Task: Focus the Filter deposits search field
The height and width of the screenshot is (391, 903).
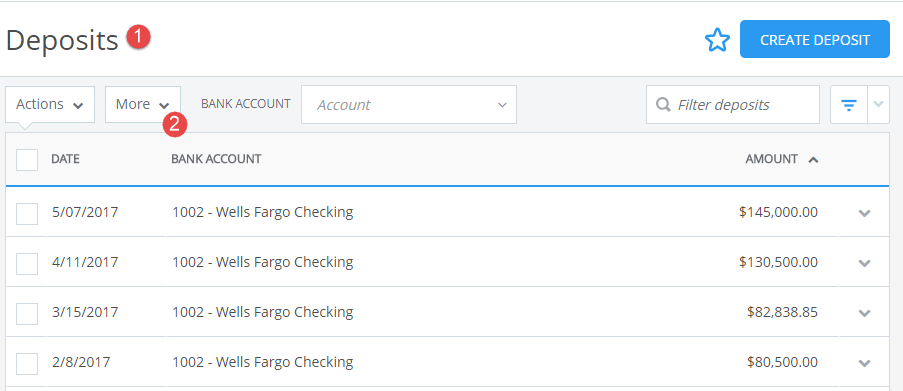Action: pos(733,105)
